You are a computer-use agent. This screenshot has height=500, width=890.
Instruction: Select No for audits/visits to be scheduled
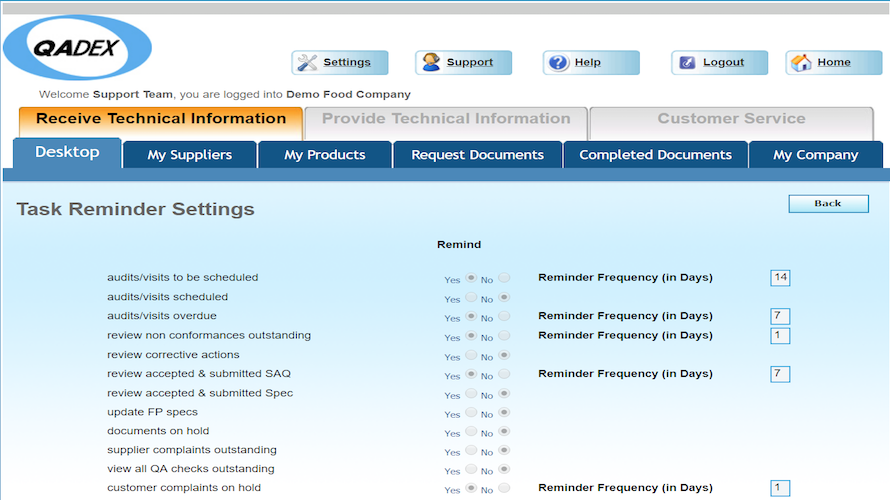(504, 278)
